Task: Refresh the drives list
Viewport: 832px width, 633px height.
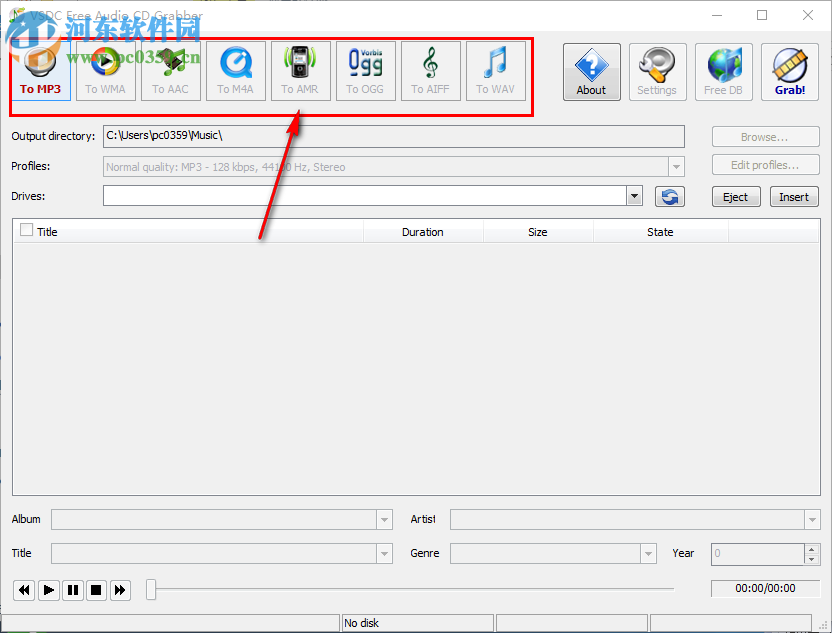Action: (x=669, y=196)
